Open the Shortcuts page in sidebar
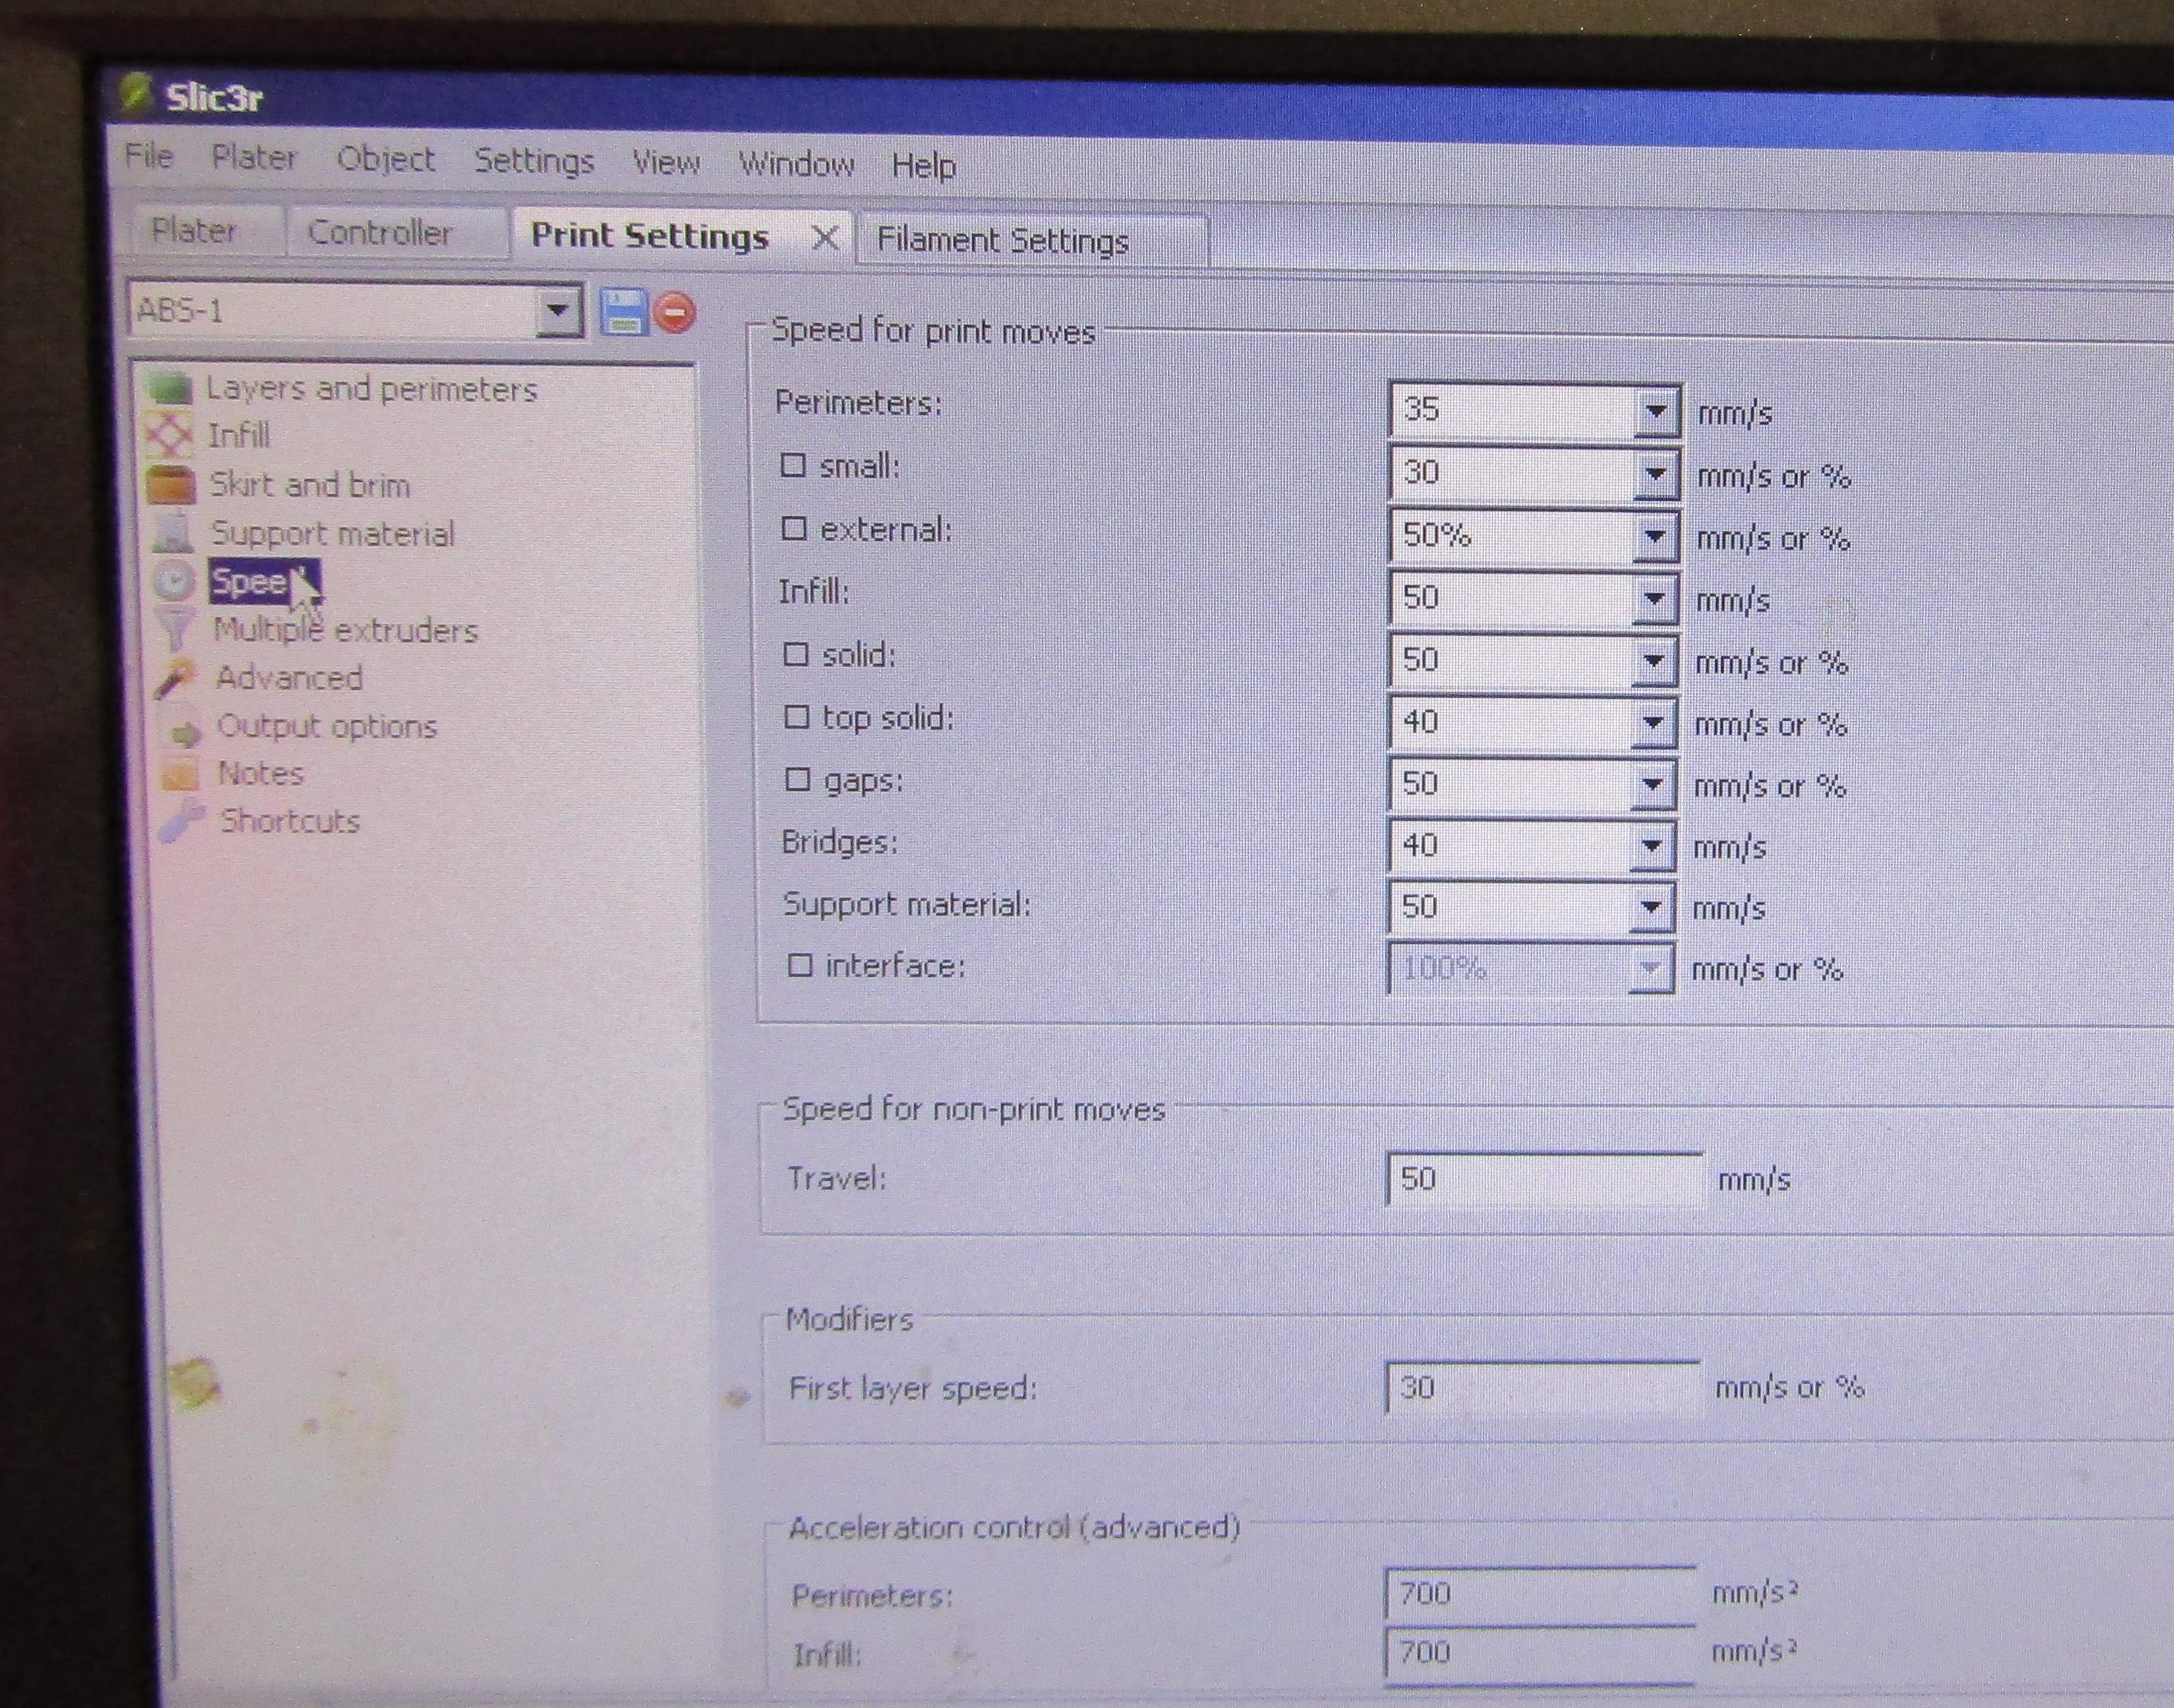 289,821
